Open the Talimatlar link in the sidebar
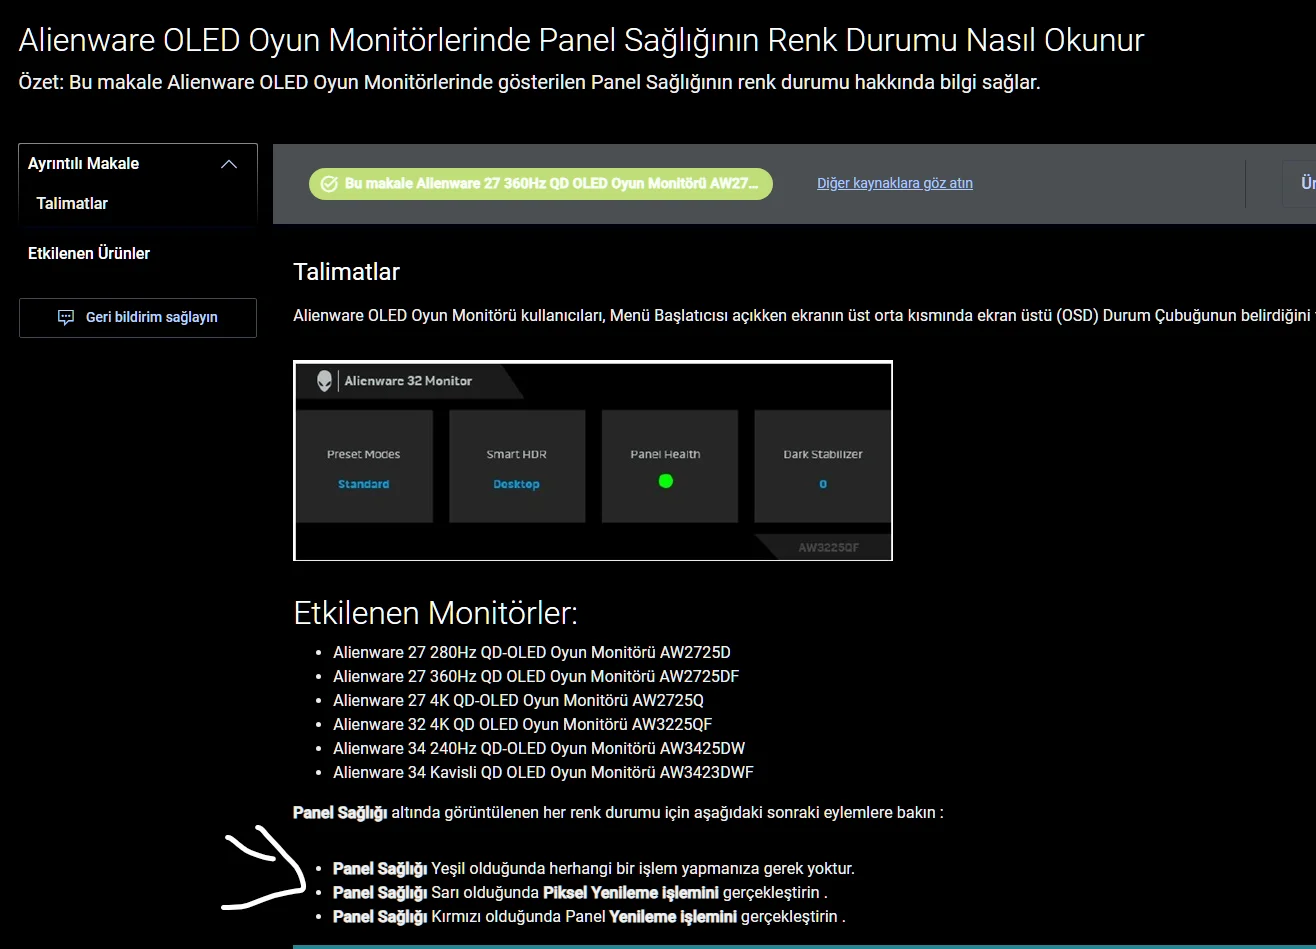 pos(72,203)
